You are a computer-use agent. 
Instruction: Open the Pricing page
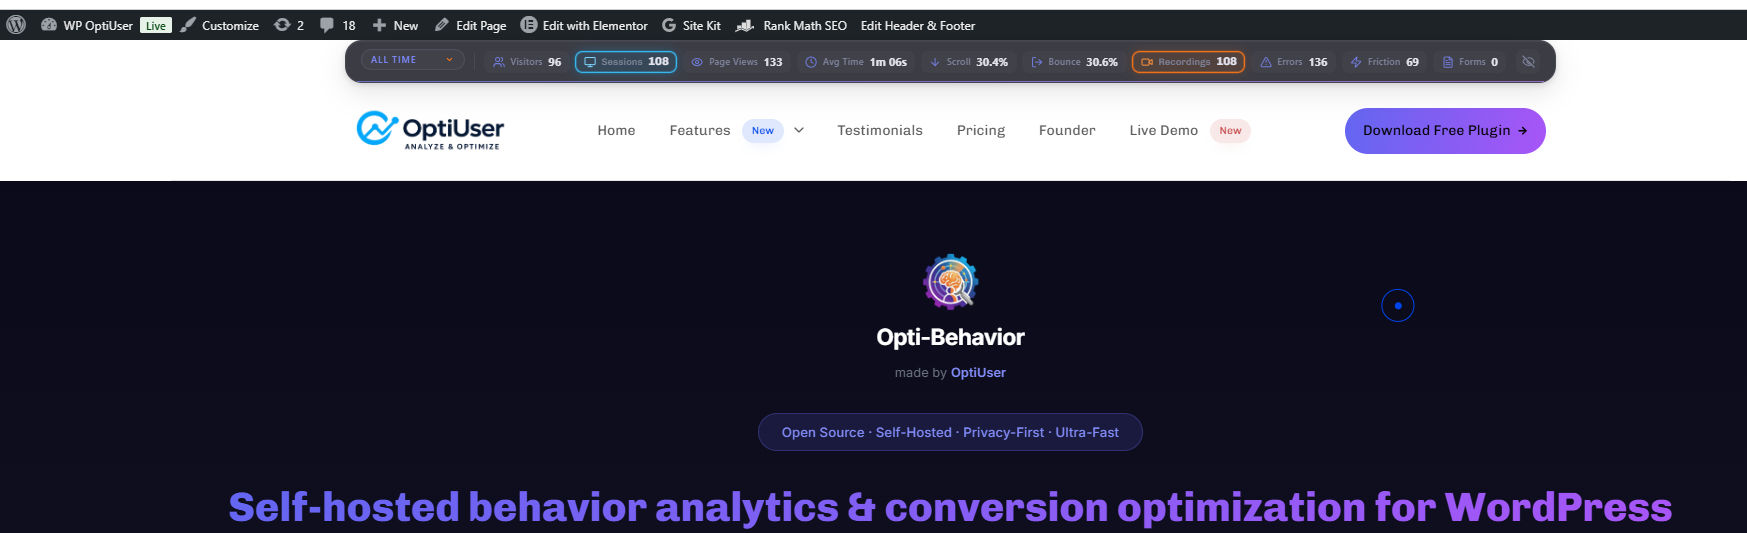click(x=981, y=130)
